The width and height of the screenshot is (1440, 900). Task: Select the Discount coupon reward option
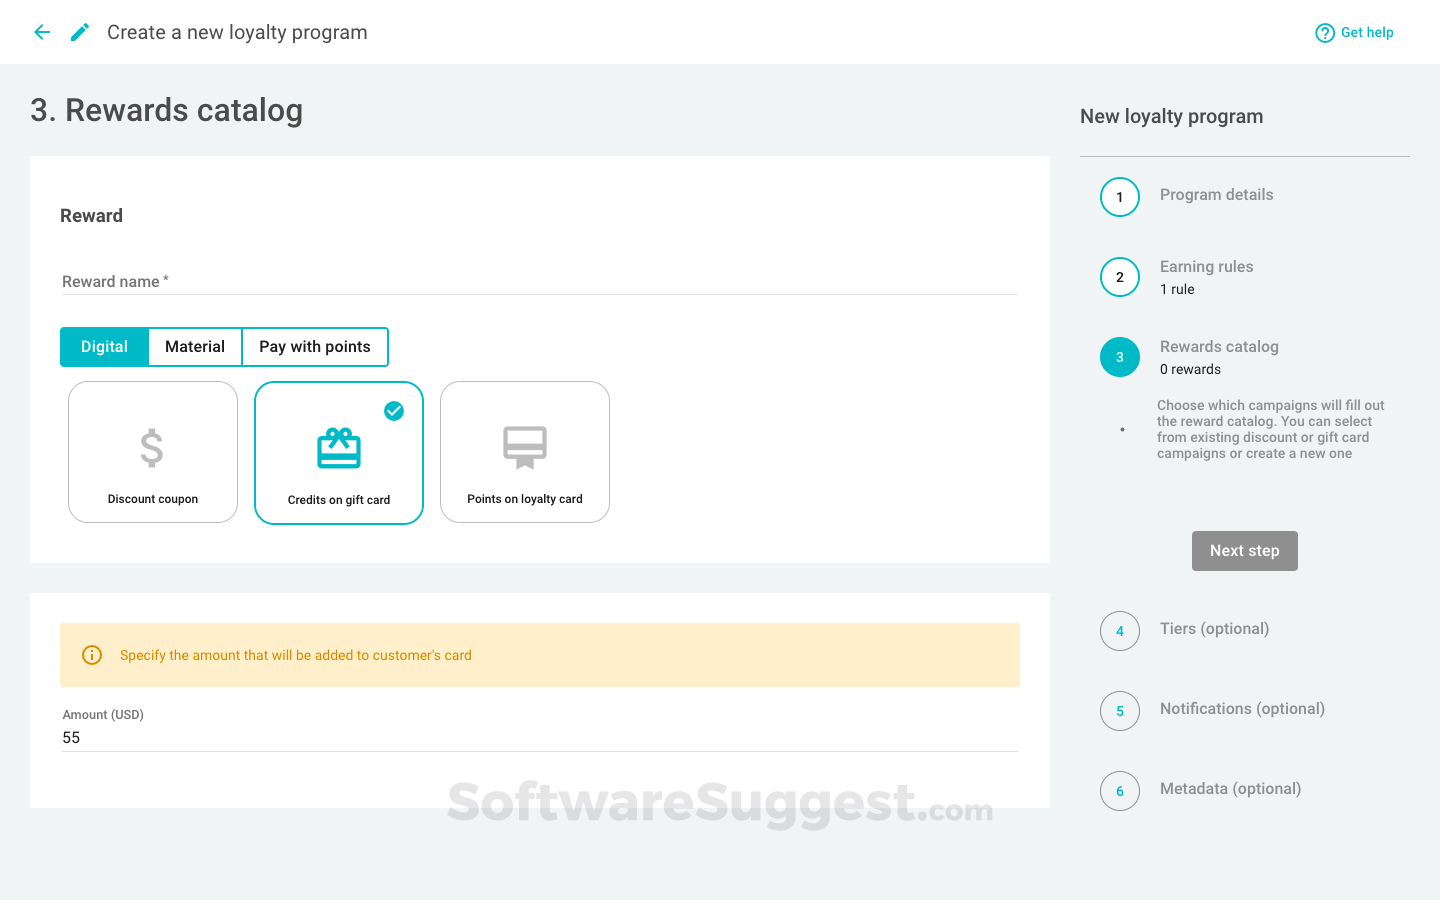pos(152,452)
